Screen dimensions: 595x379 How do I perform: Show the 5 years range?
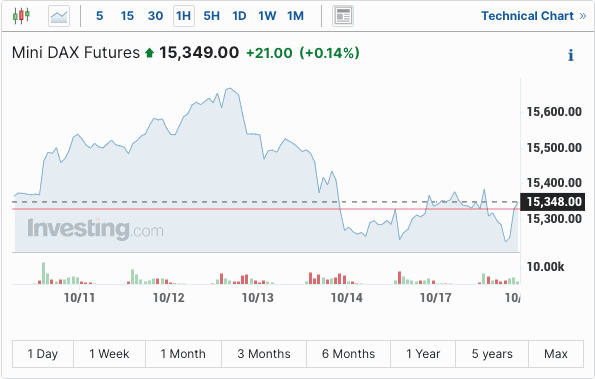(x=492, y=354)
